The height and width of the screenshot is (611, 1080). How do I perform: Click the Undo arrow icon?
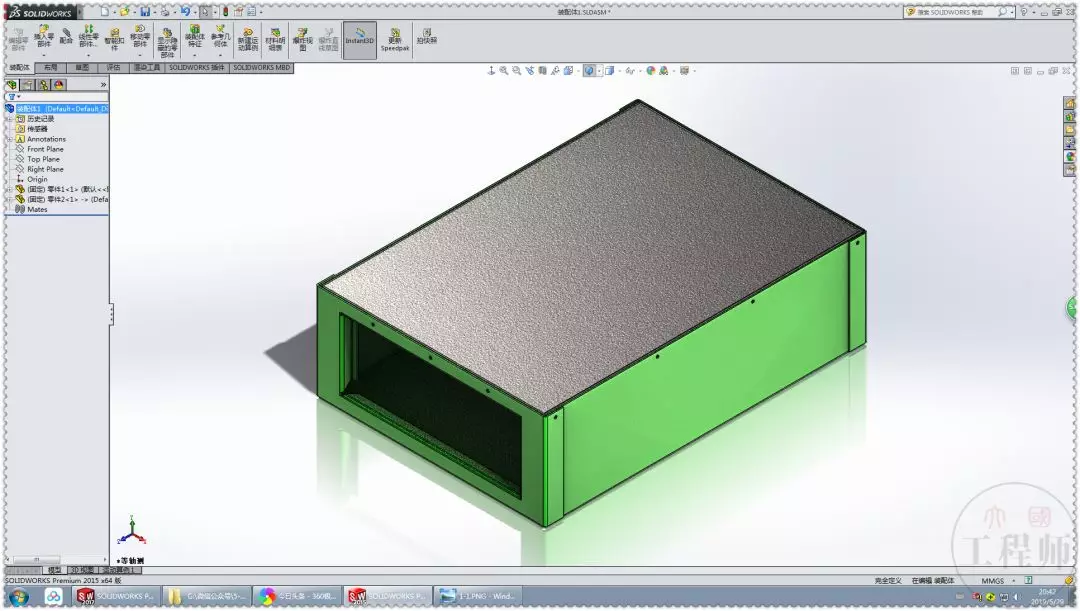[185, 12]
